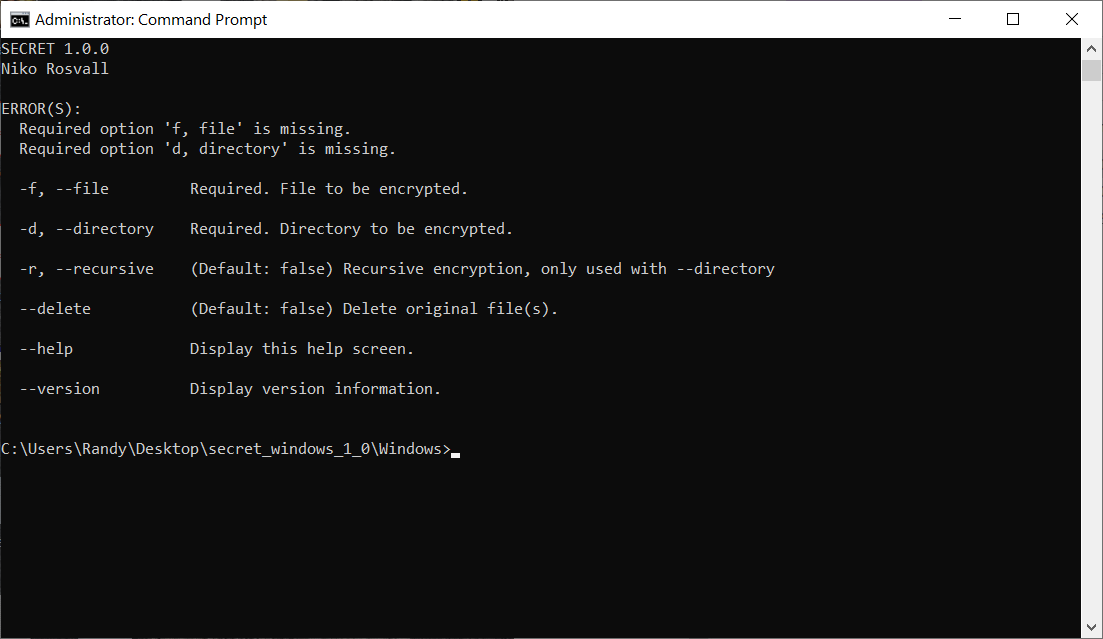Click the '-d, --directory' option text
The height and width of the screenshot is (639, 1103).
click(87, 229)
